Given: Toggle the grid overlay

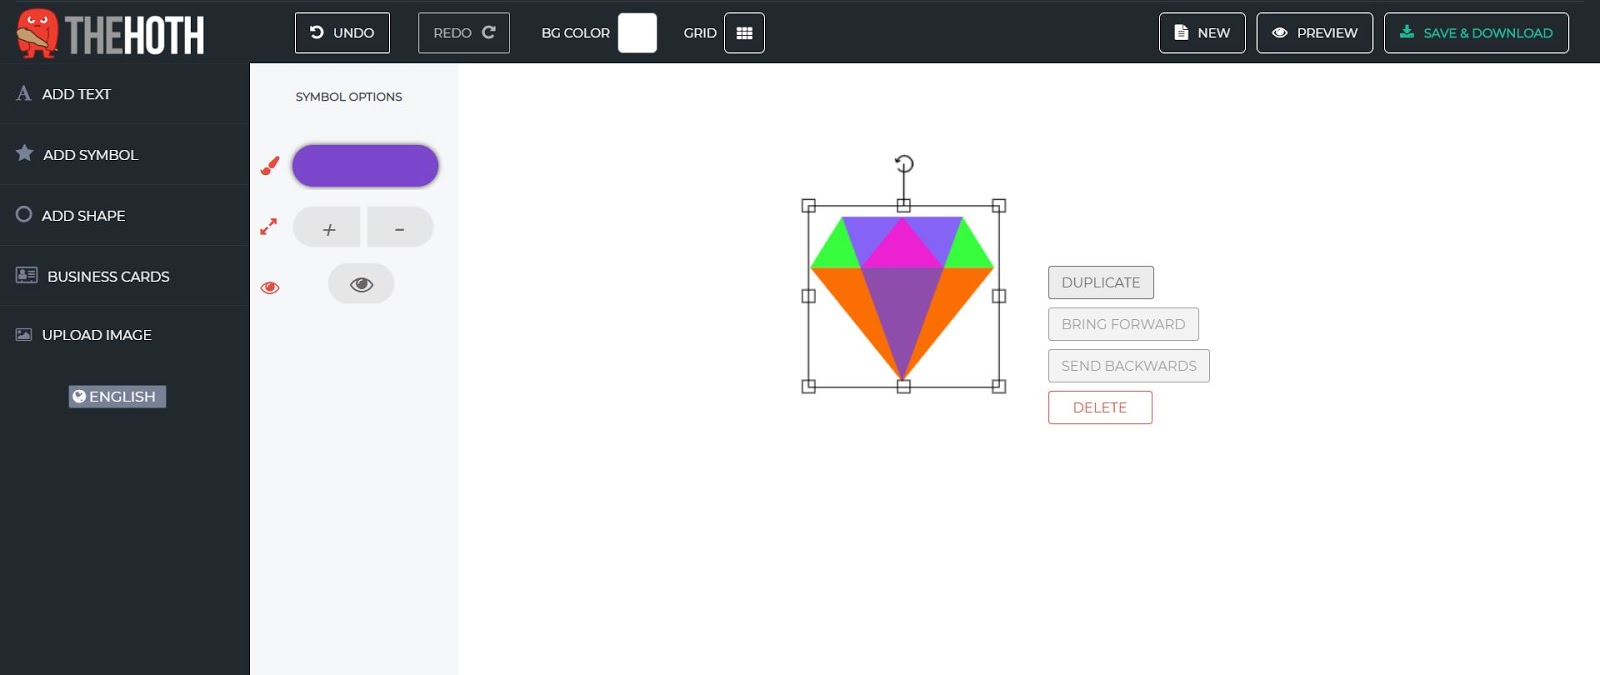Looking at the screenshot, I should [744, 33].
